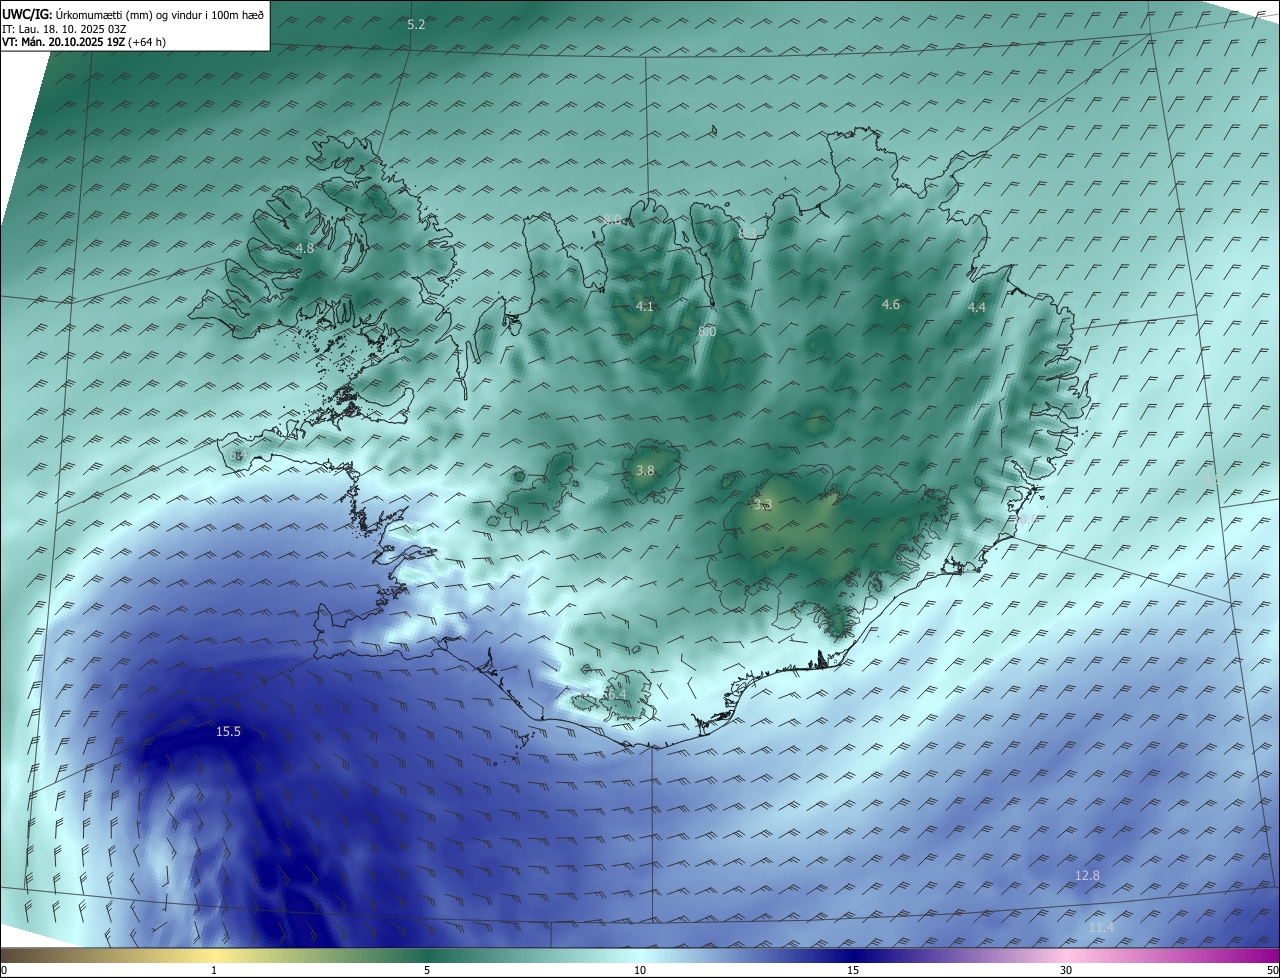Click the 12.8 value label
Image resolution: width=1280 pixels, height=978 pixels.
click(x=1087, y=876)
